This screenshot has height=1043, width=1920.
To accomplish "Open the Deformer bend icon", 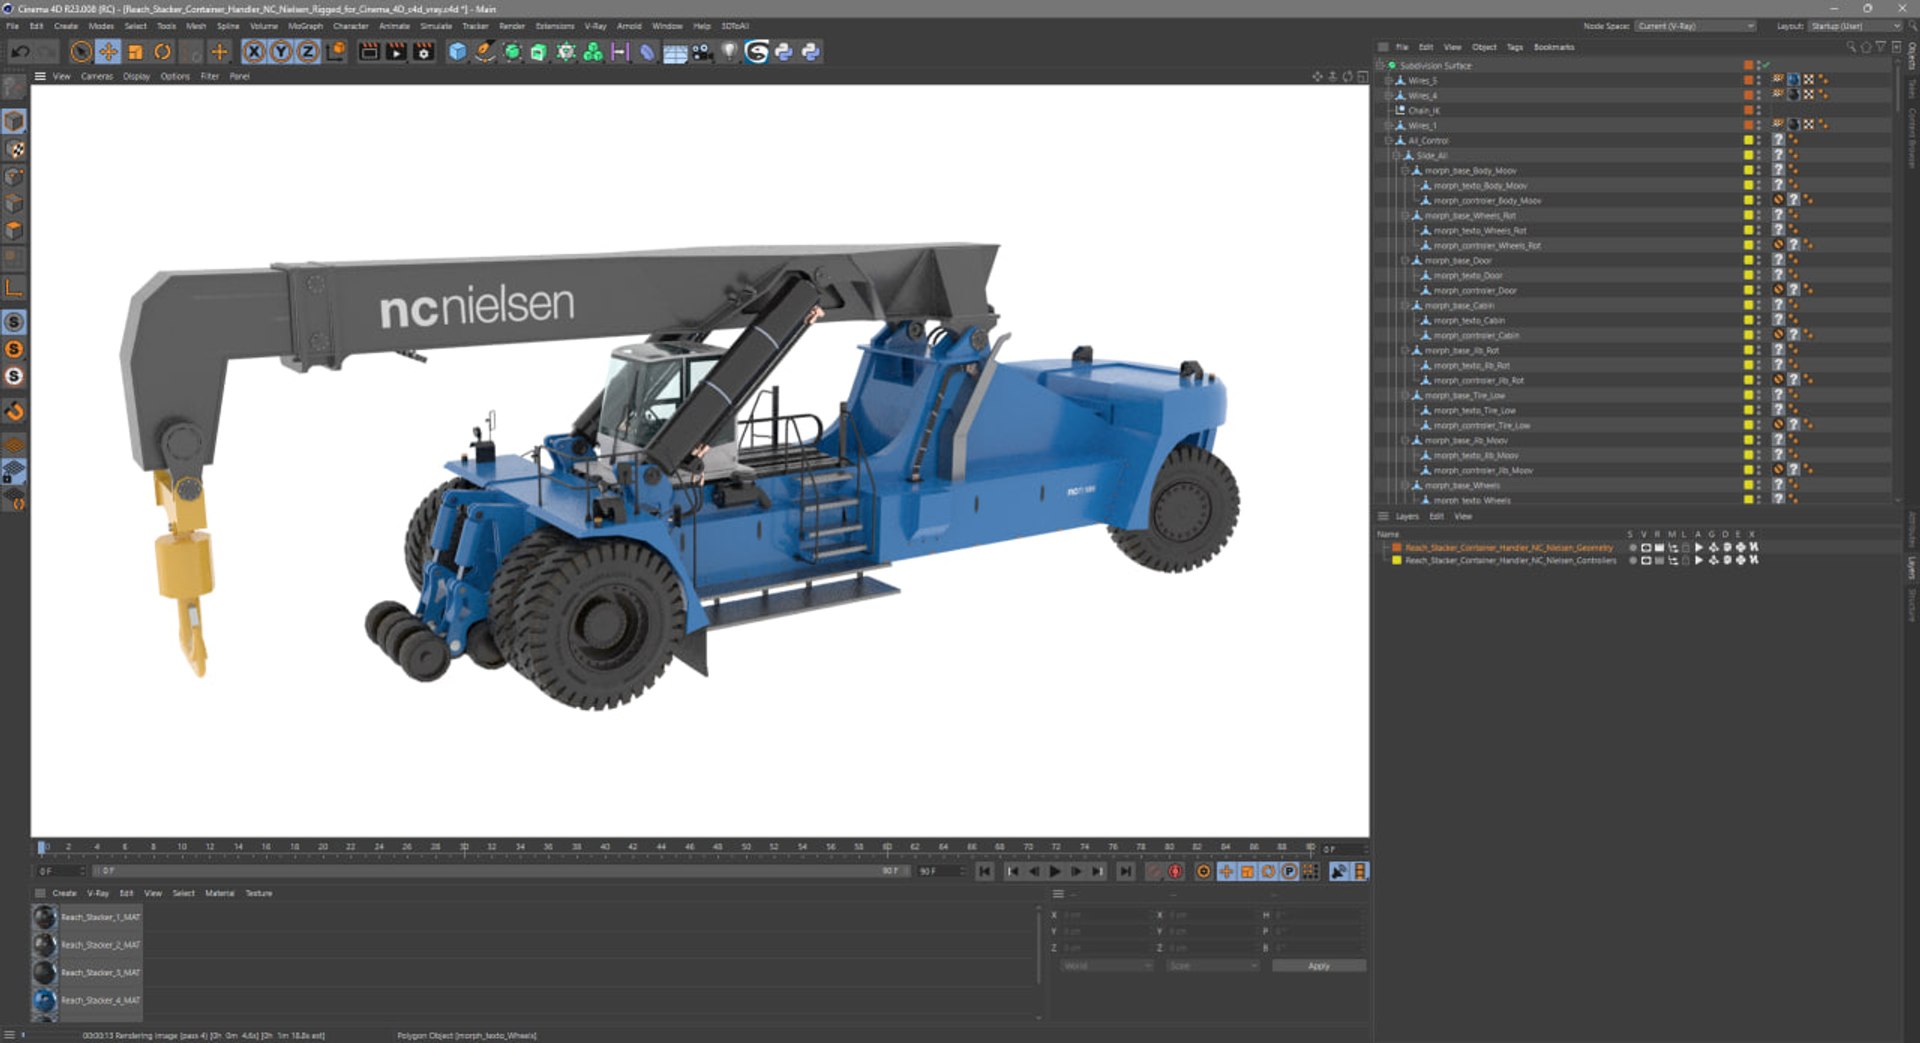I will tap(647, 52).
